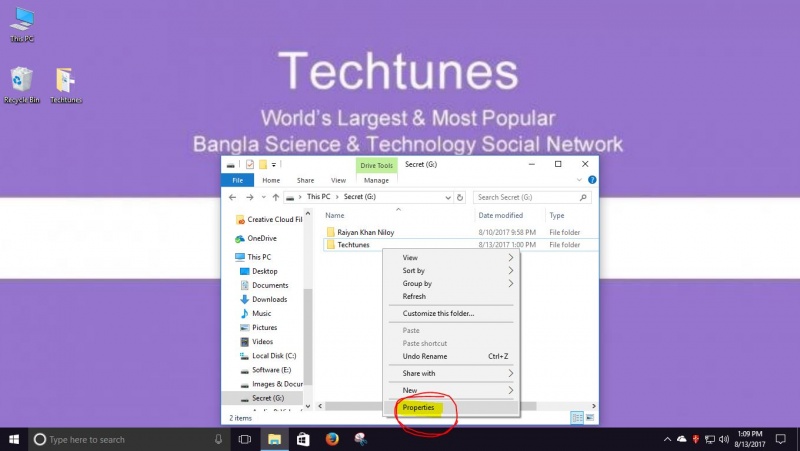Open Techtunes folder on the desktop
The image size is (800, 451).
click(66, 85)
